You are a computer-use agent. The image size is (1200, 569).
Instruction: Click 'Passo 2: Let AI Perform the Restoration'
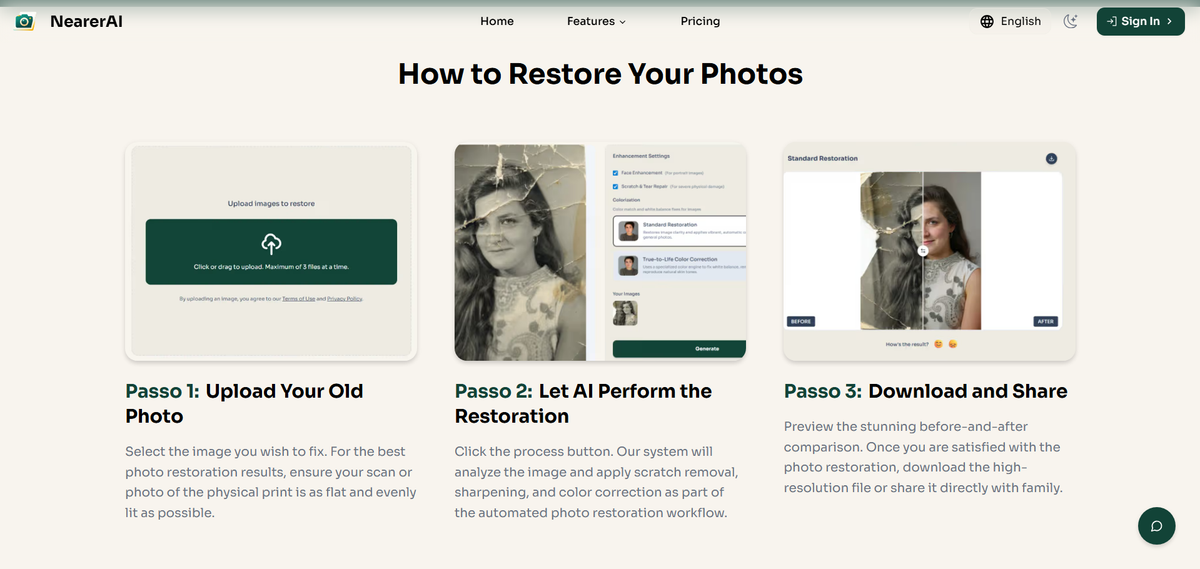tap(583, 403)
